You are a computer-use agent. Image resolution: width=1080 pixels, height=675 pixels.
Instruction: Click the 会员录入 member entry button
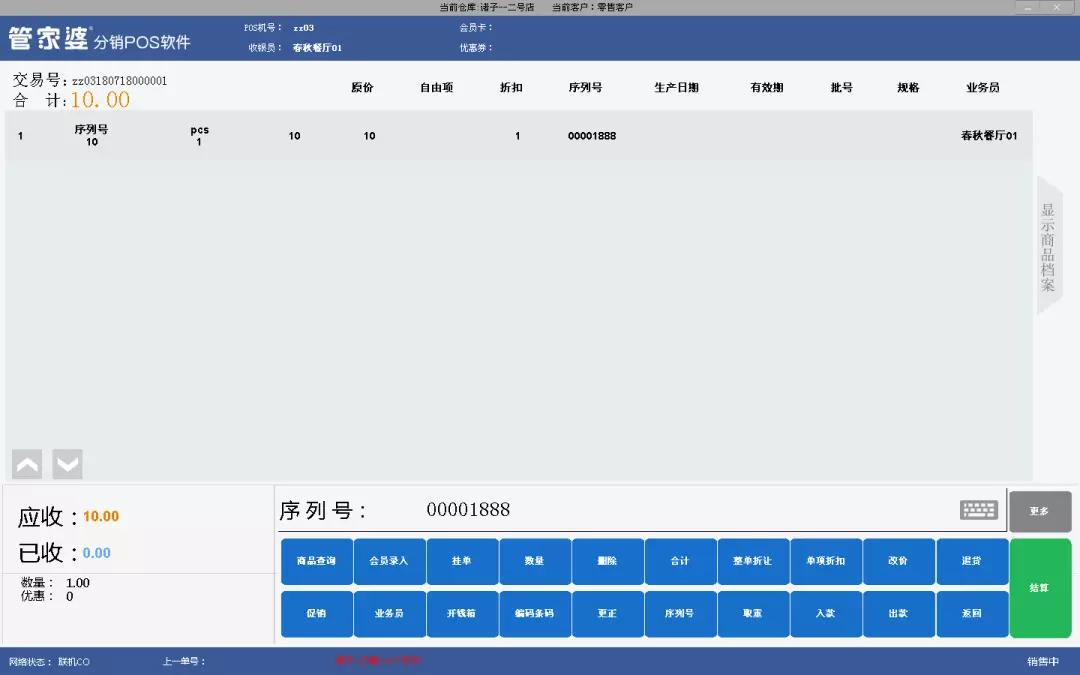point(389,561)
